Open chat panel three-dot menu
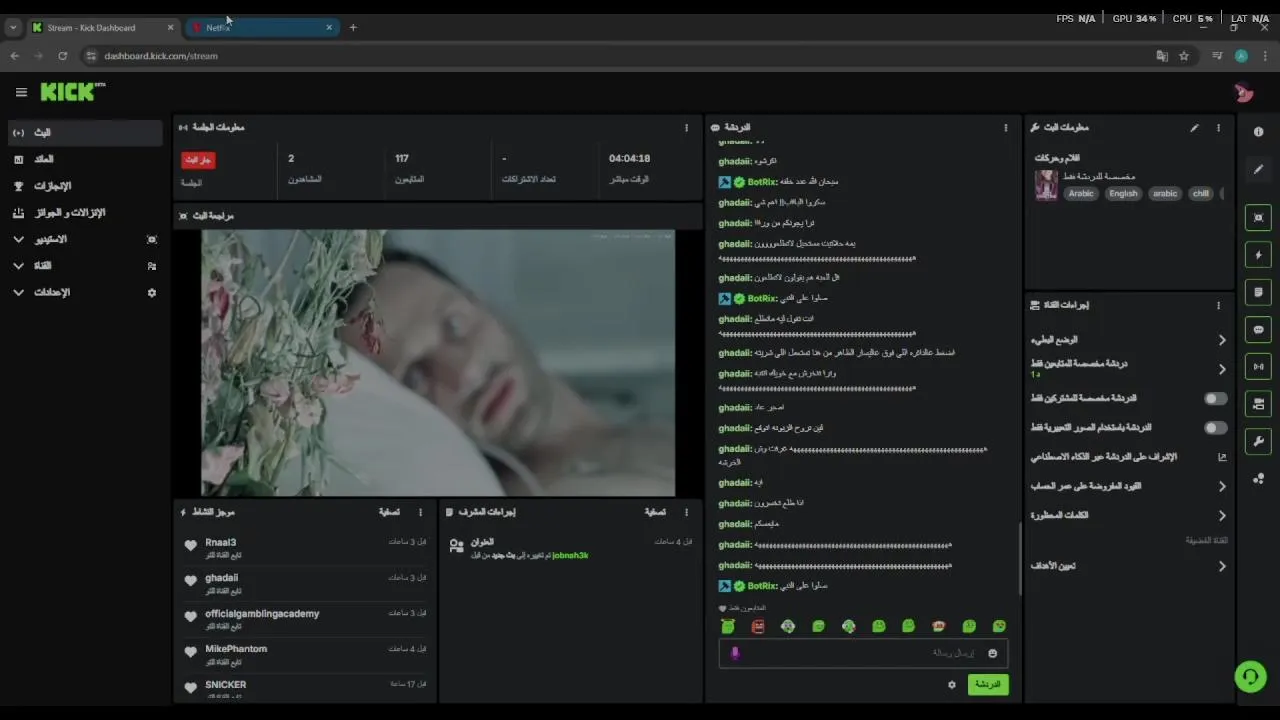 pyautogui.click(x=1006, y=128)
